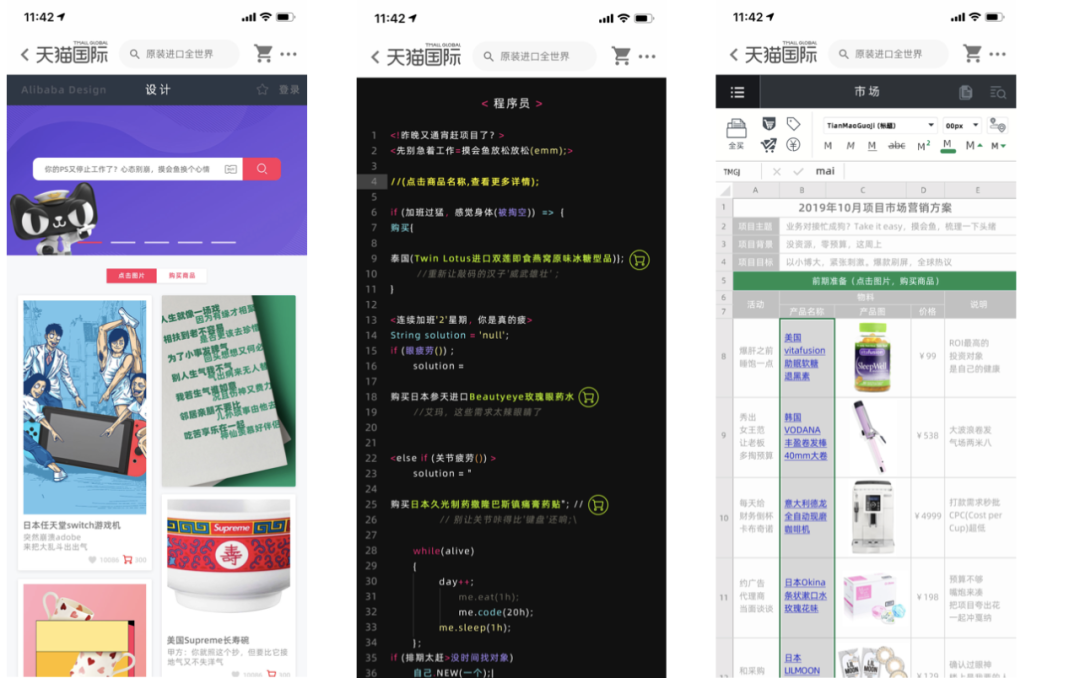Click the green underlined M color swatch
The height and width of the screenshot is (678, 1080).
[947, 146]
